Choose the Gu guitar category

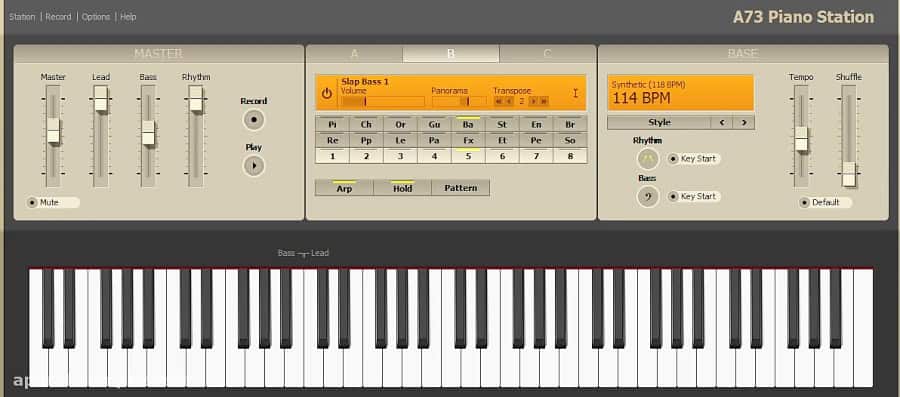coord(435,124)
